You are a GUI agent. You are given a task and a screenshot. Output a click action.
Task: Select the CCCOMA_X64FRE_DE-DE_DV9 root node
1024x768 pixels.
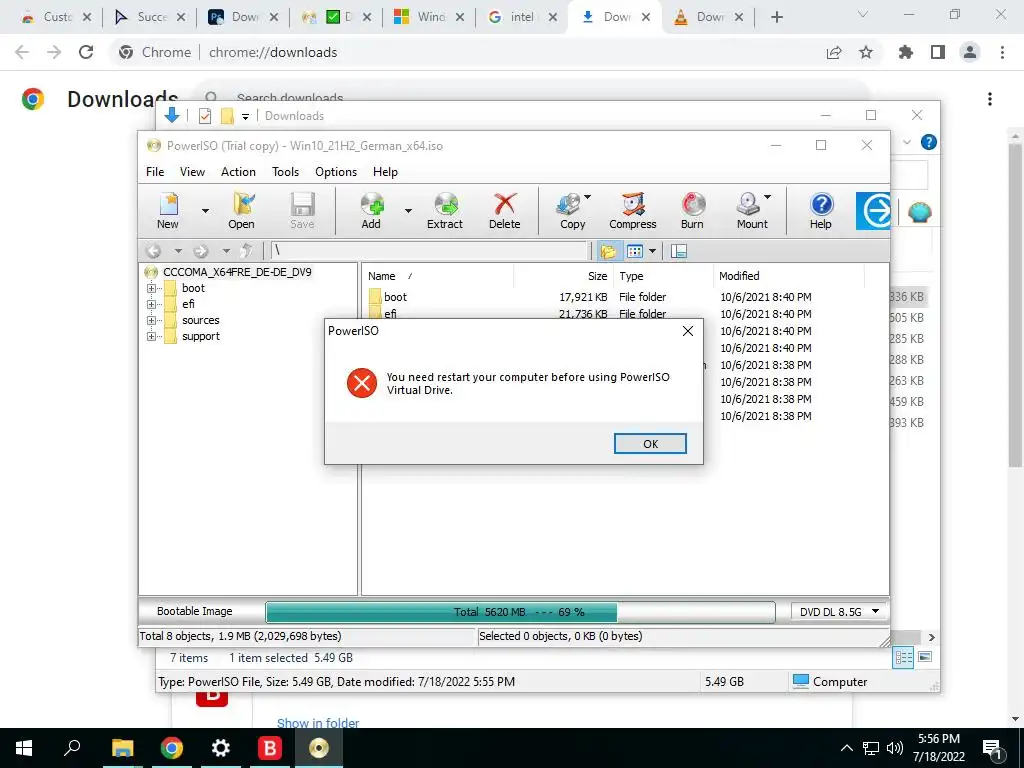coord(237,272)
